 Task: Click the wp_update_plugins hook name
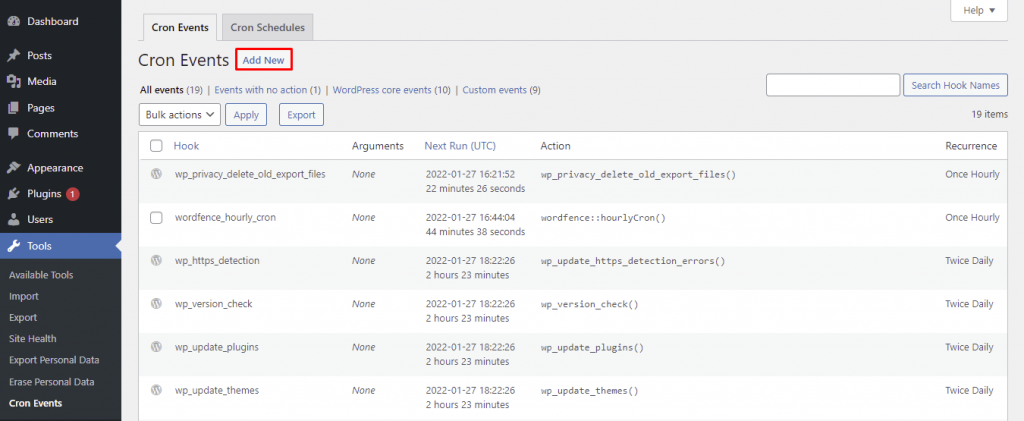point(217,347)
